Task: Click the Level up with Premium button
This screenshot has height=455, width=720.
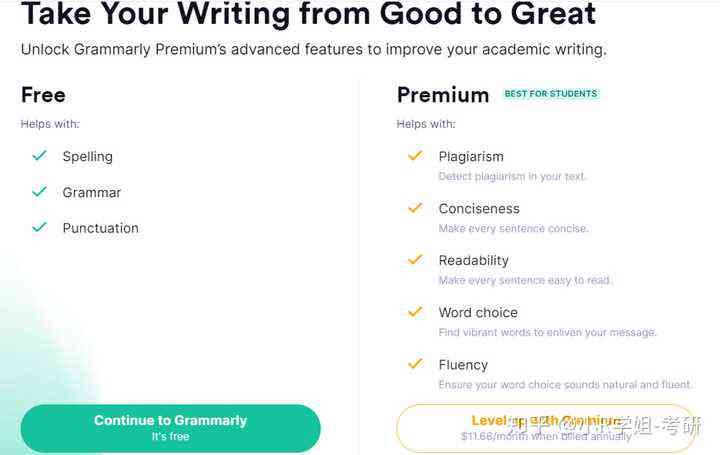Action: point(546,428)
